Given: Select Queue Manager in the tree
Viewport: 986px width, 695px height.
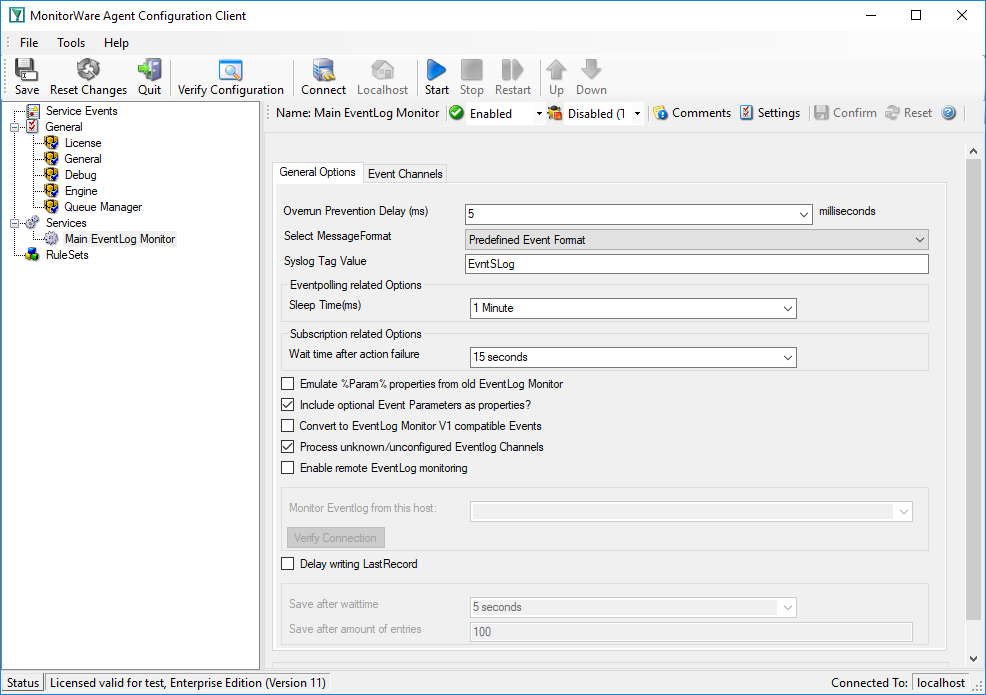Looking at the screenshot, I should click(103, 207).
